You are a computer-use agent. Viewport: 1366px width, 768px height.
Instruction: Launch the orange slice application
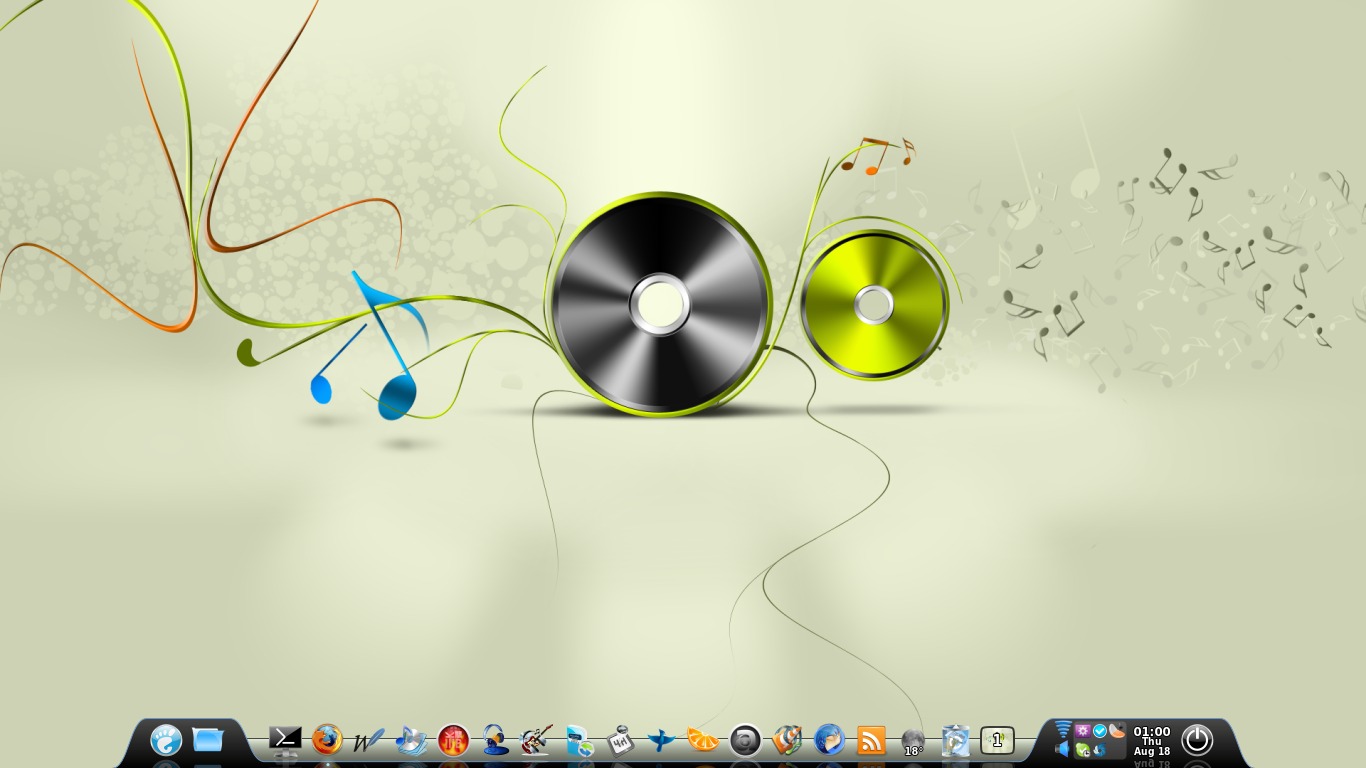pos(703,741)
